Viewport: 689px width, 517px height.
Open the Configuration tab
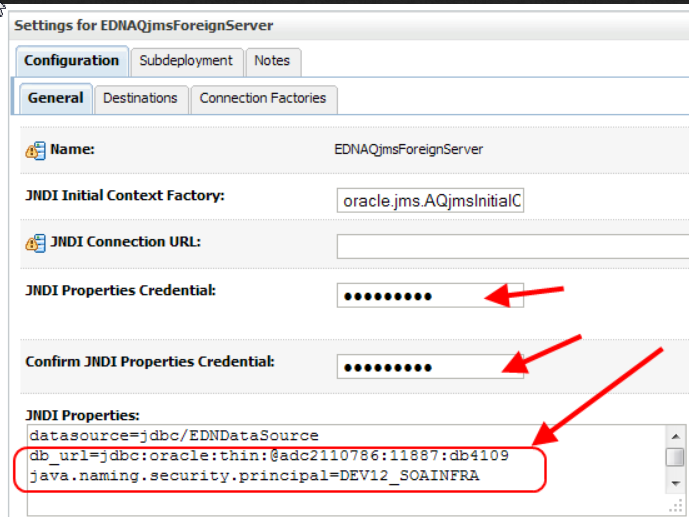click(72, 61)
